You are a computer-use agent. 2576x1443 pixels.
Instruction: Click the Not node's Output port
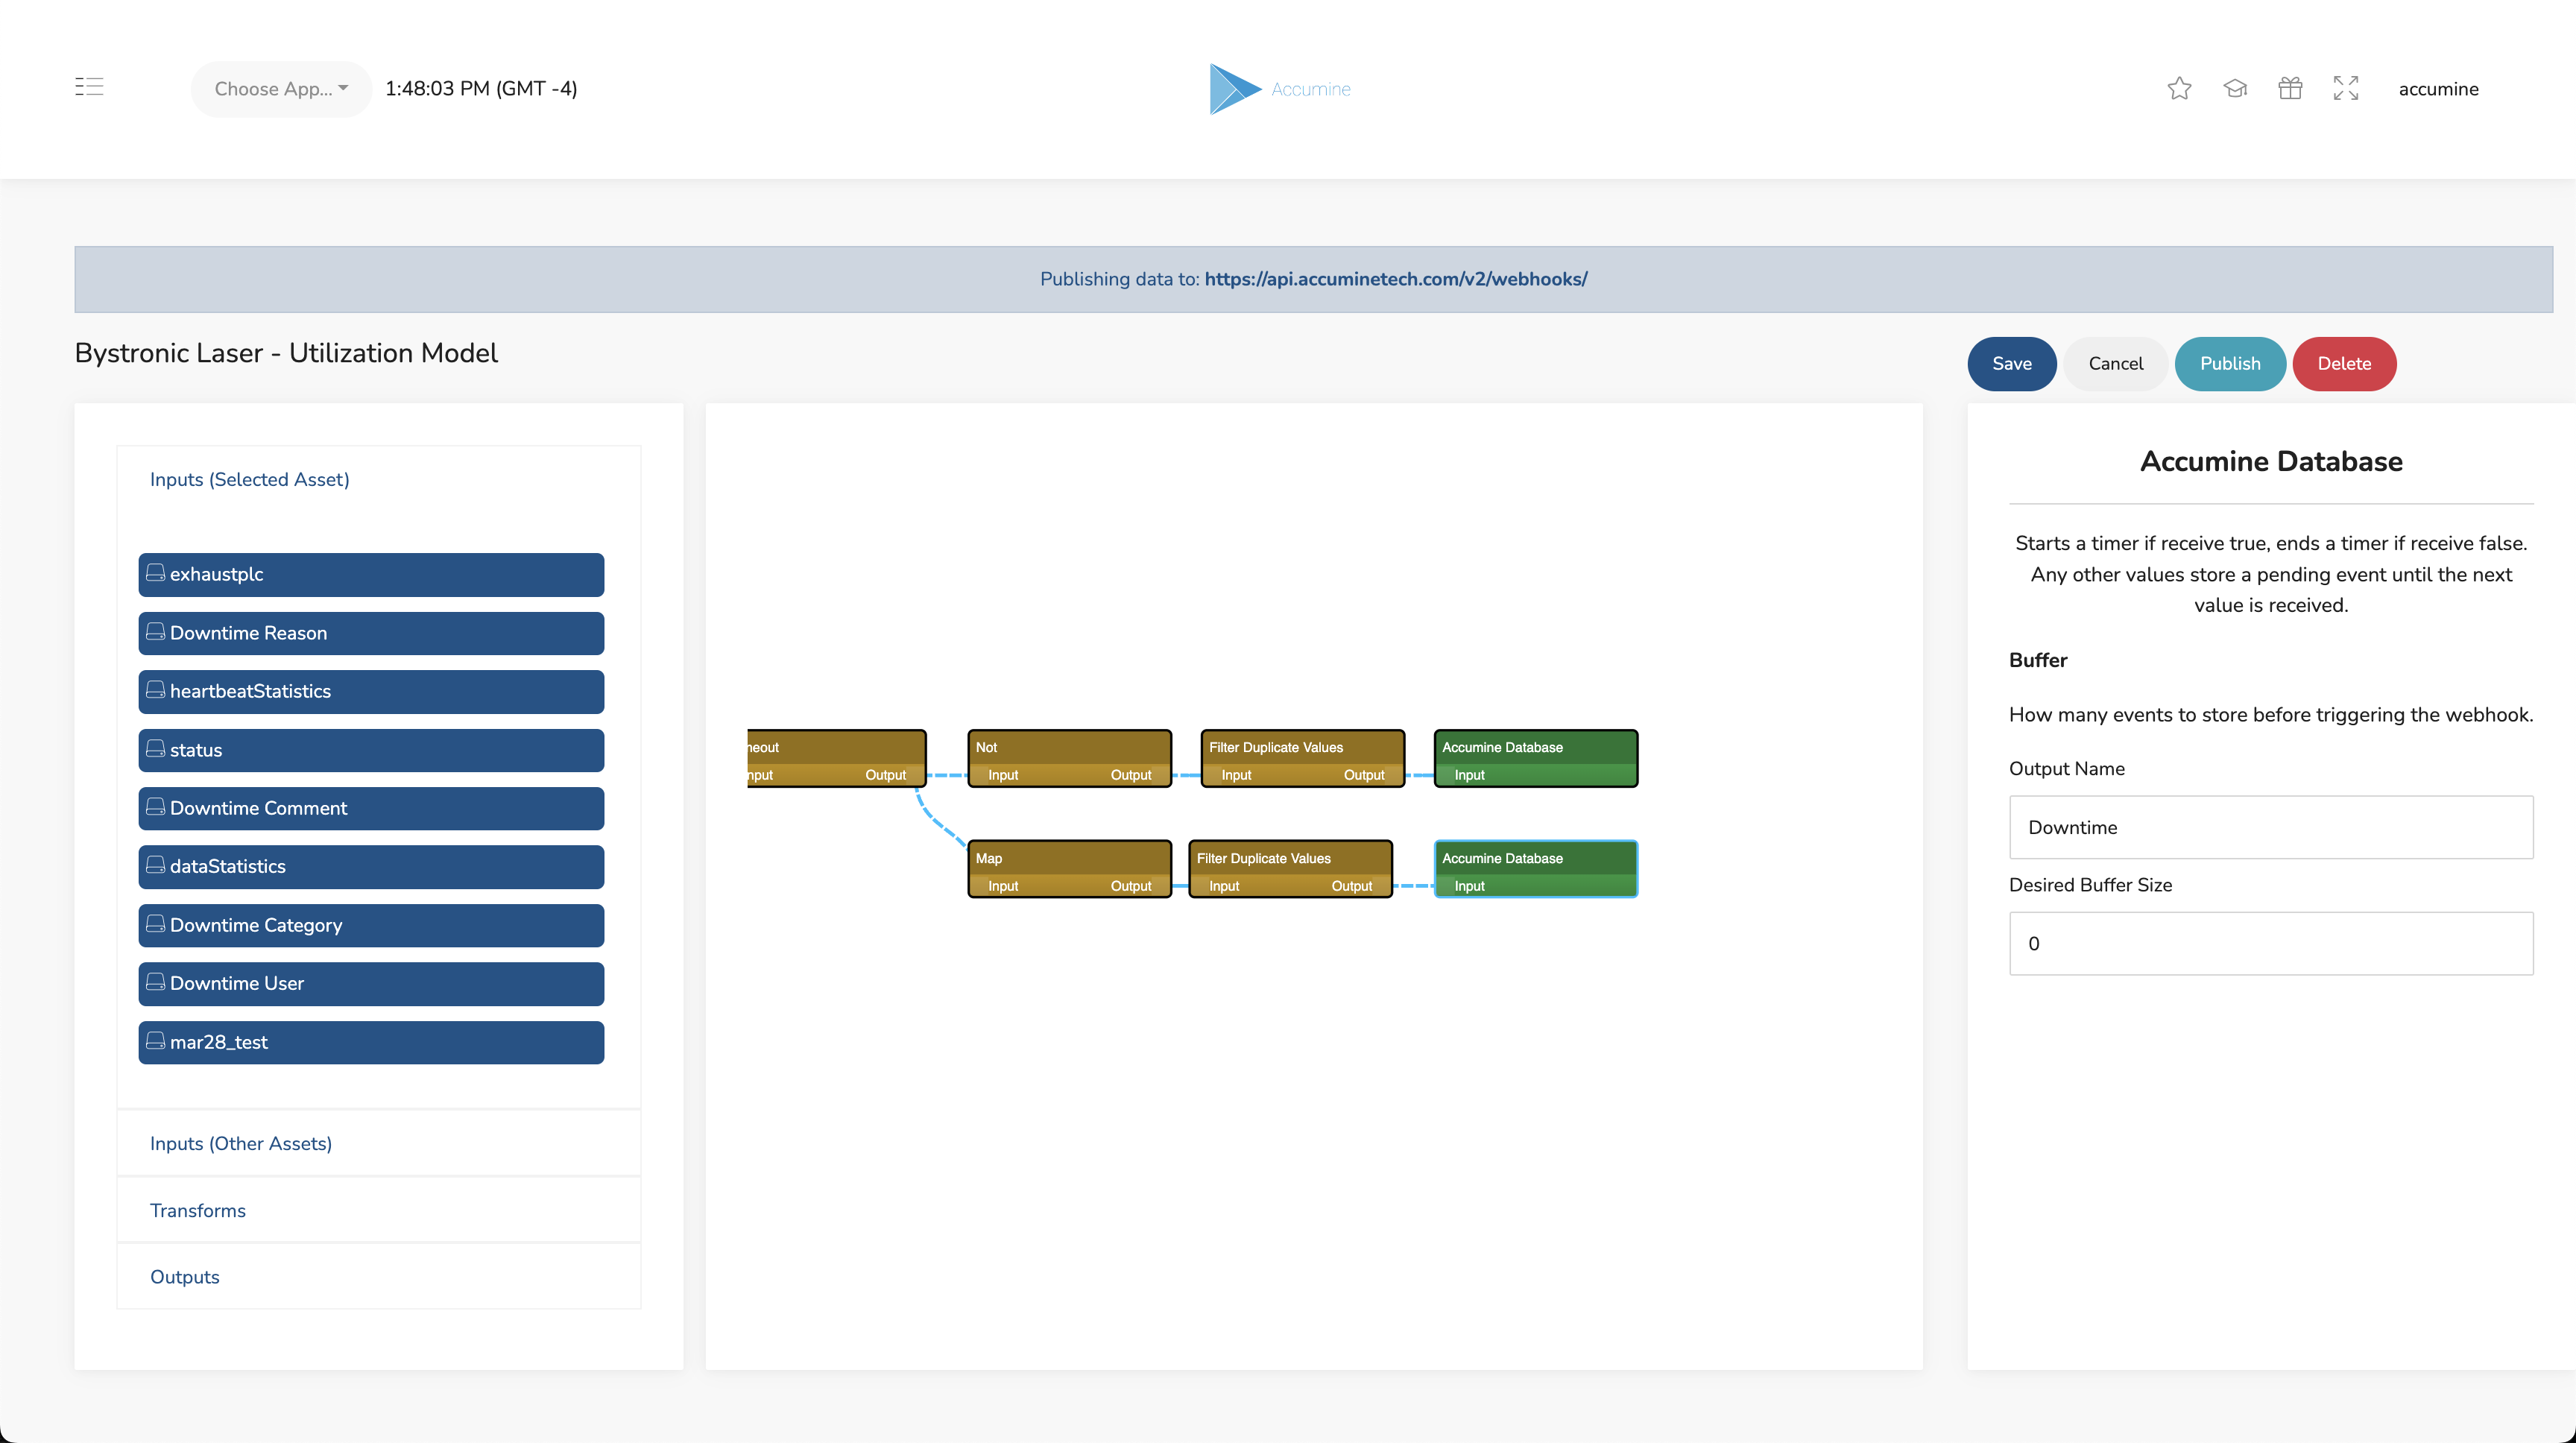(x=1131, y=775)
